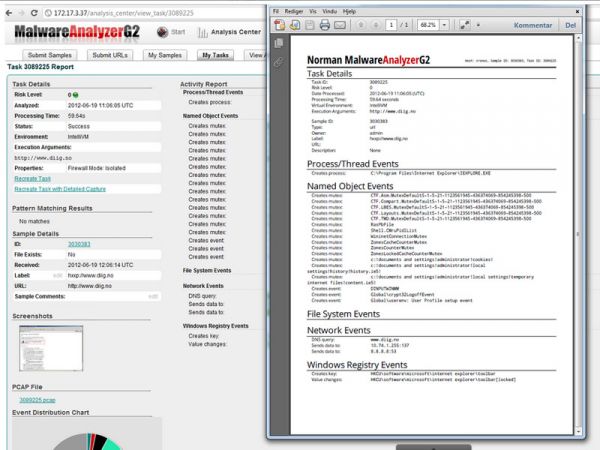Viewport: 600px width, 450px height.
Task: Edit the sample label using edit link
Action: point(57,276)
